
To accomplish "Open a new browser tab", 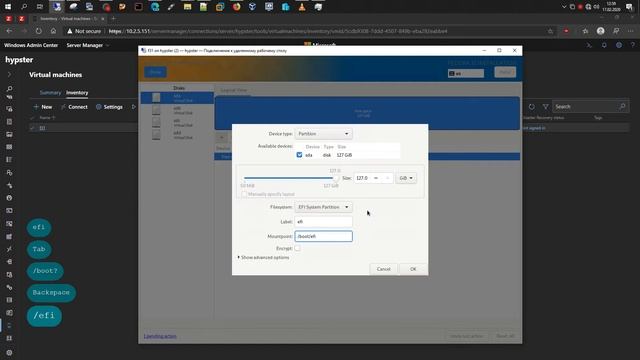I will [x=113, y=18].
